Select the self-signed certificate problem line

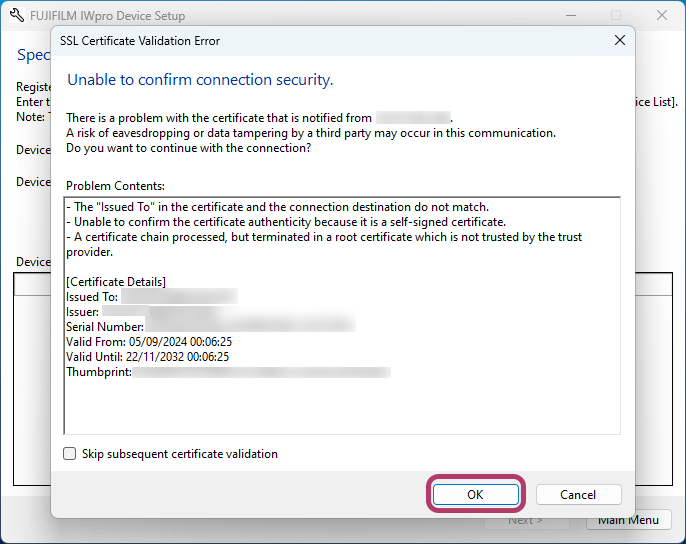pyautogui.click(x=286, y=222)
